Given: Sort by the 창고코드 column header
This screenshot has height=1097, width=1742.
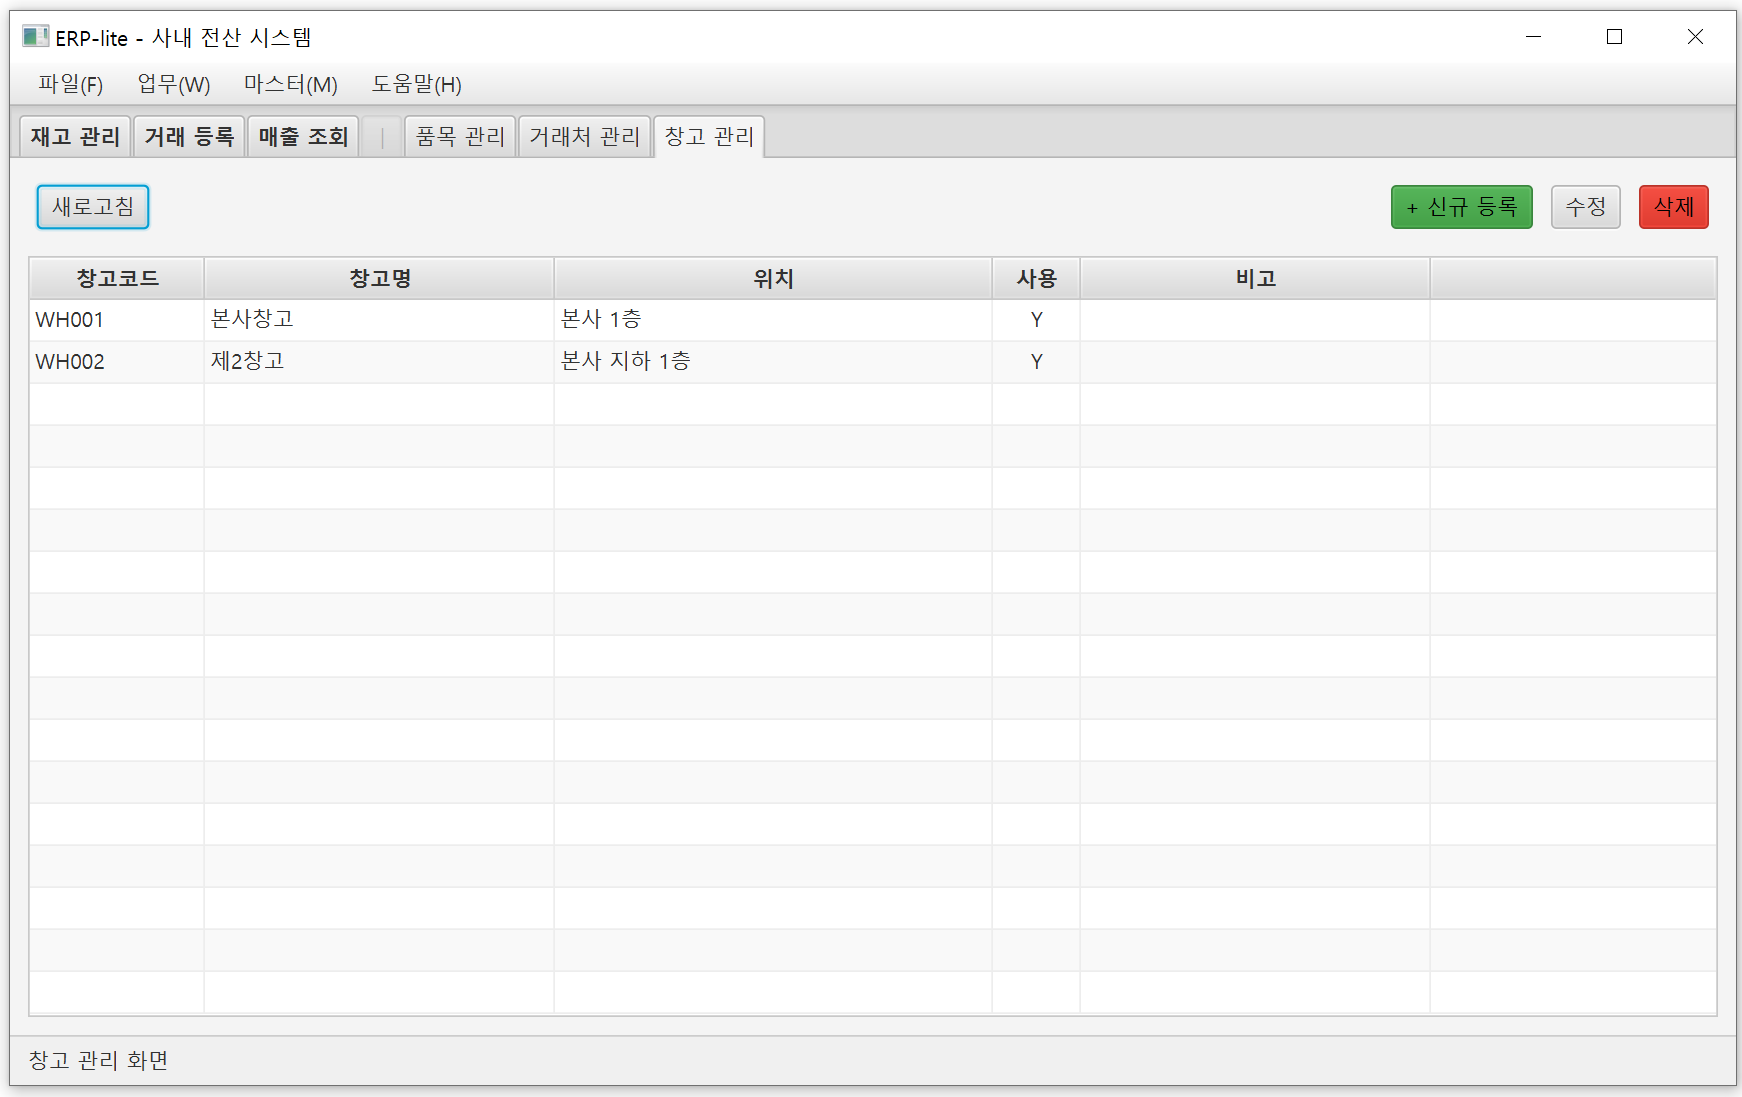Looking at the screenshot, I should (x=117, y=279).
